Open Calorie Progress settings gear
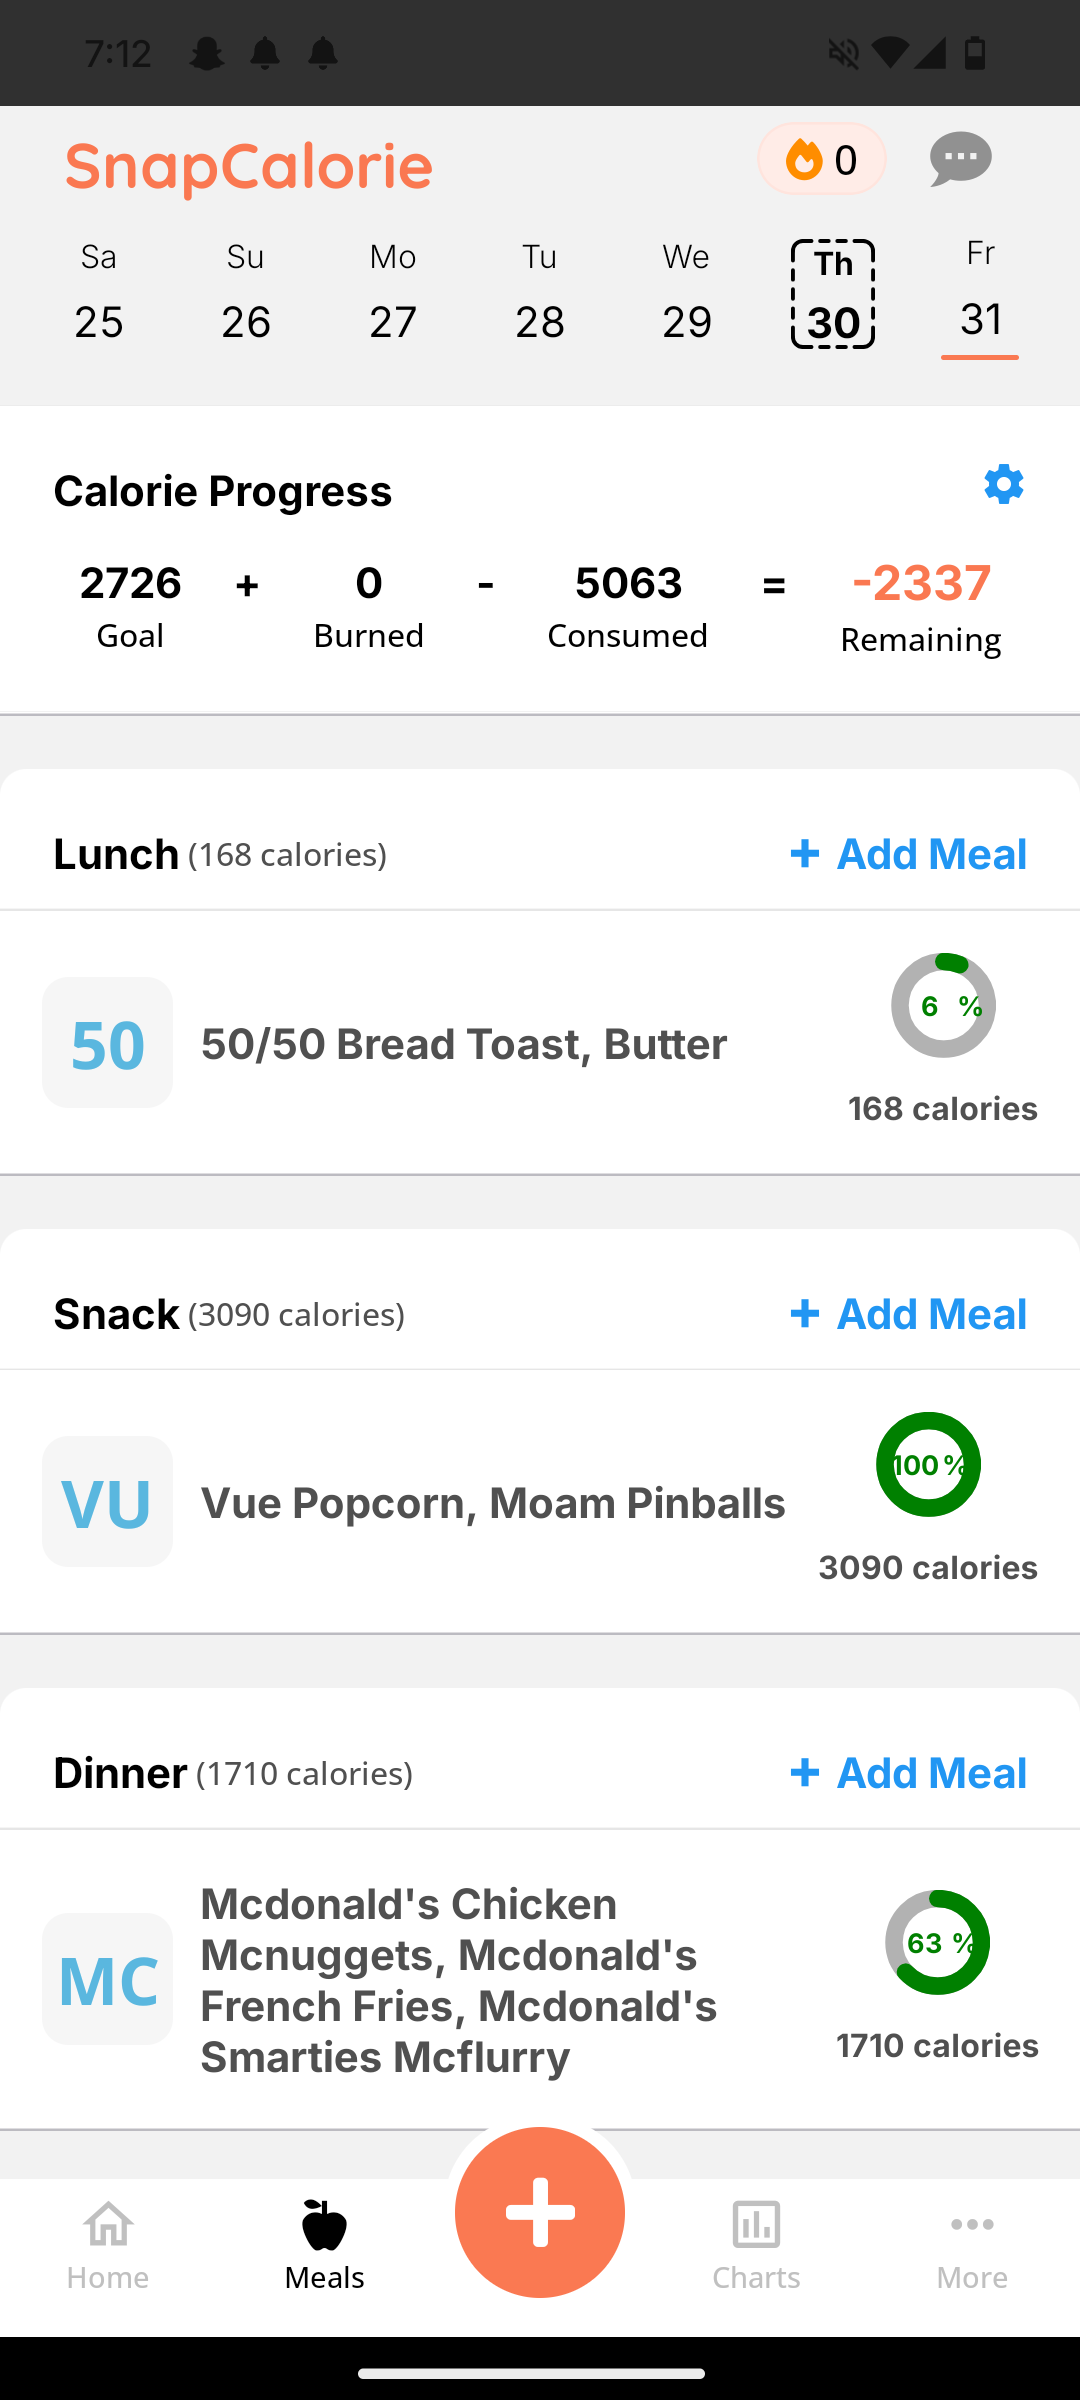 (1003, 484)
